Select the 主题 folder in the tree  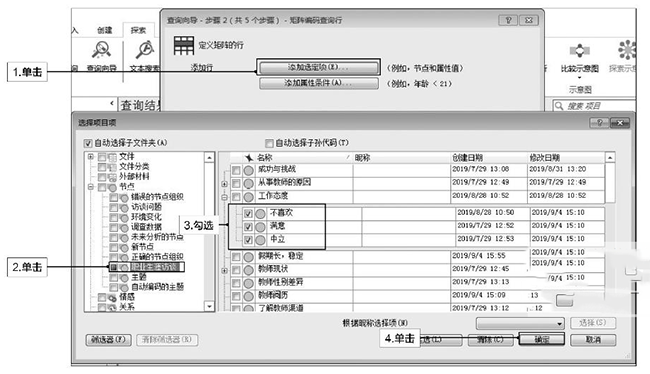138,277
